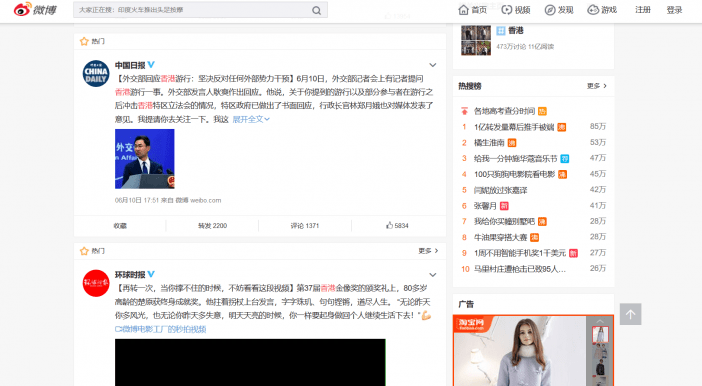The height and width of the screenshot is (386, 702).
Task: Click the 发现 compass icon
Action: click(550, 10)
